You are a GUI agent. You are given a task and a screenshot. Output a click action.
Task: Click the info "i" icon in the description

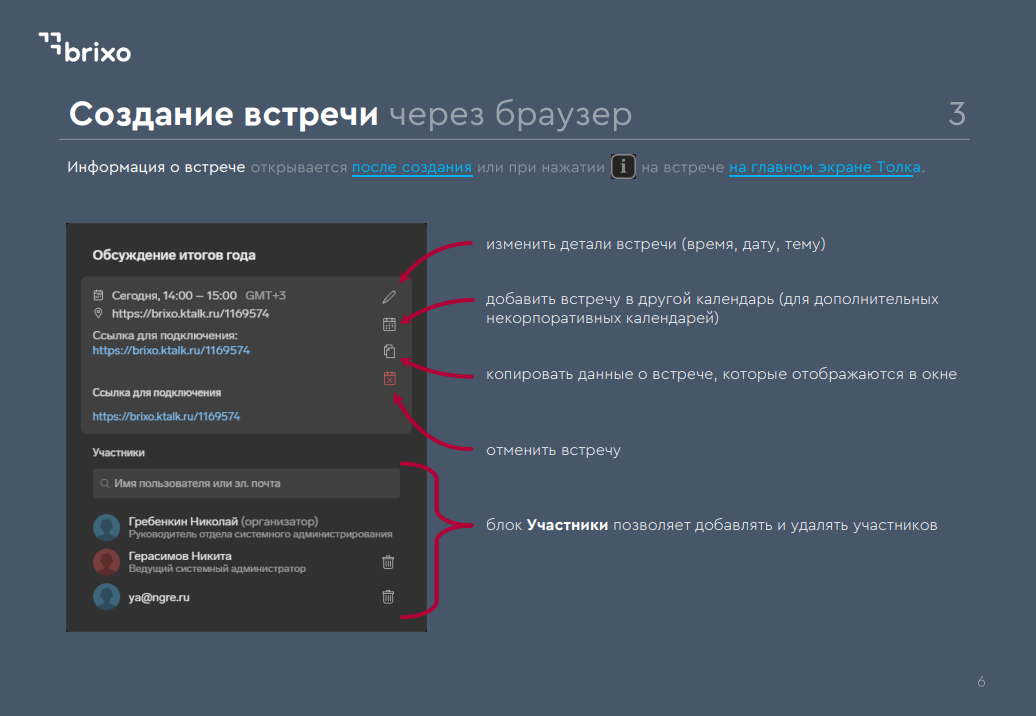coord(623,167)
